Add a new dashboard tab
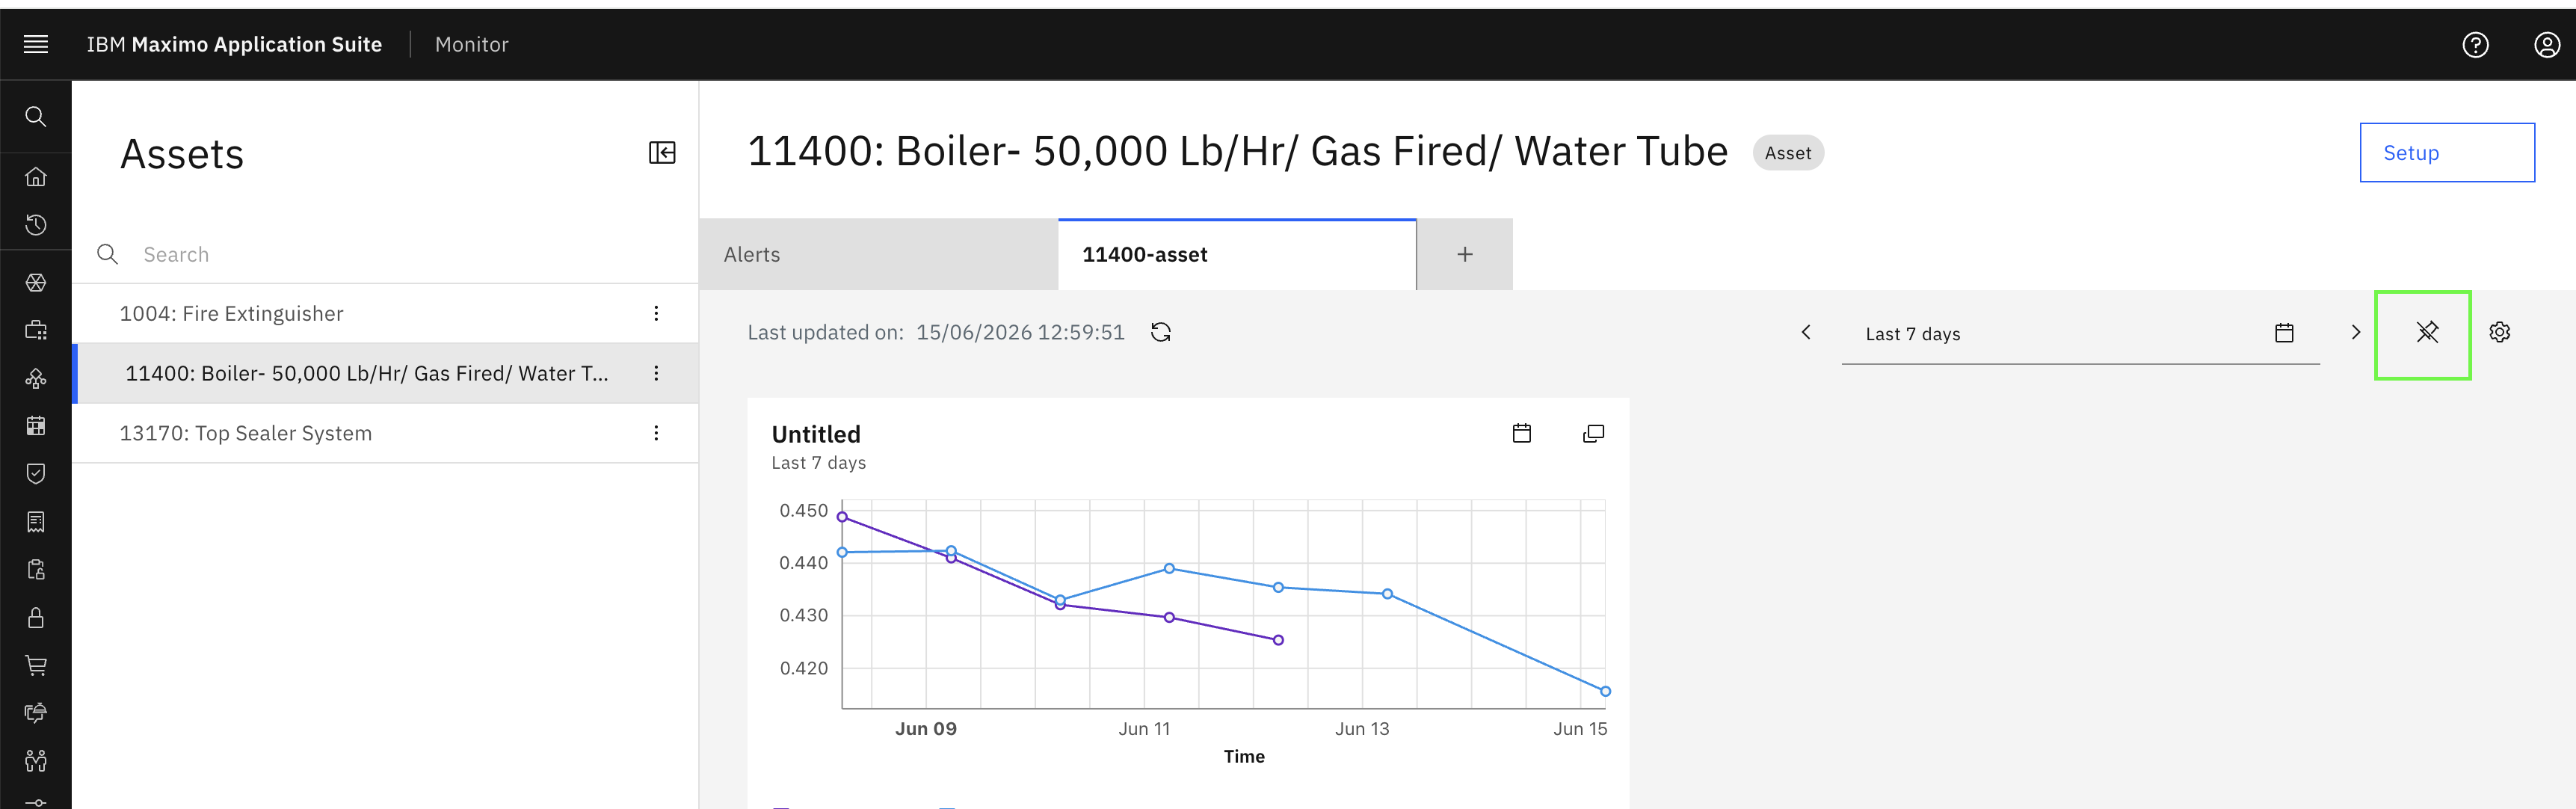This screenshot has width=2576, height=809. click(x=1464, y=255)
